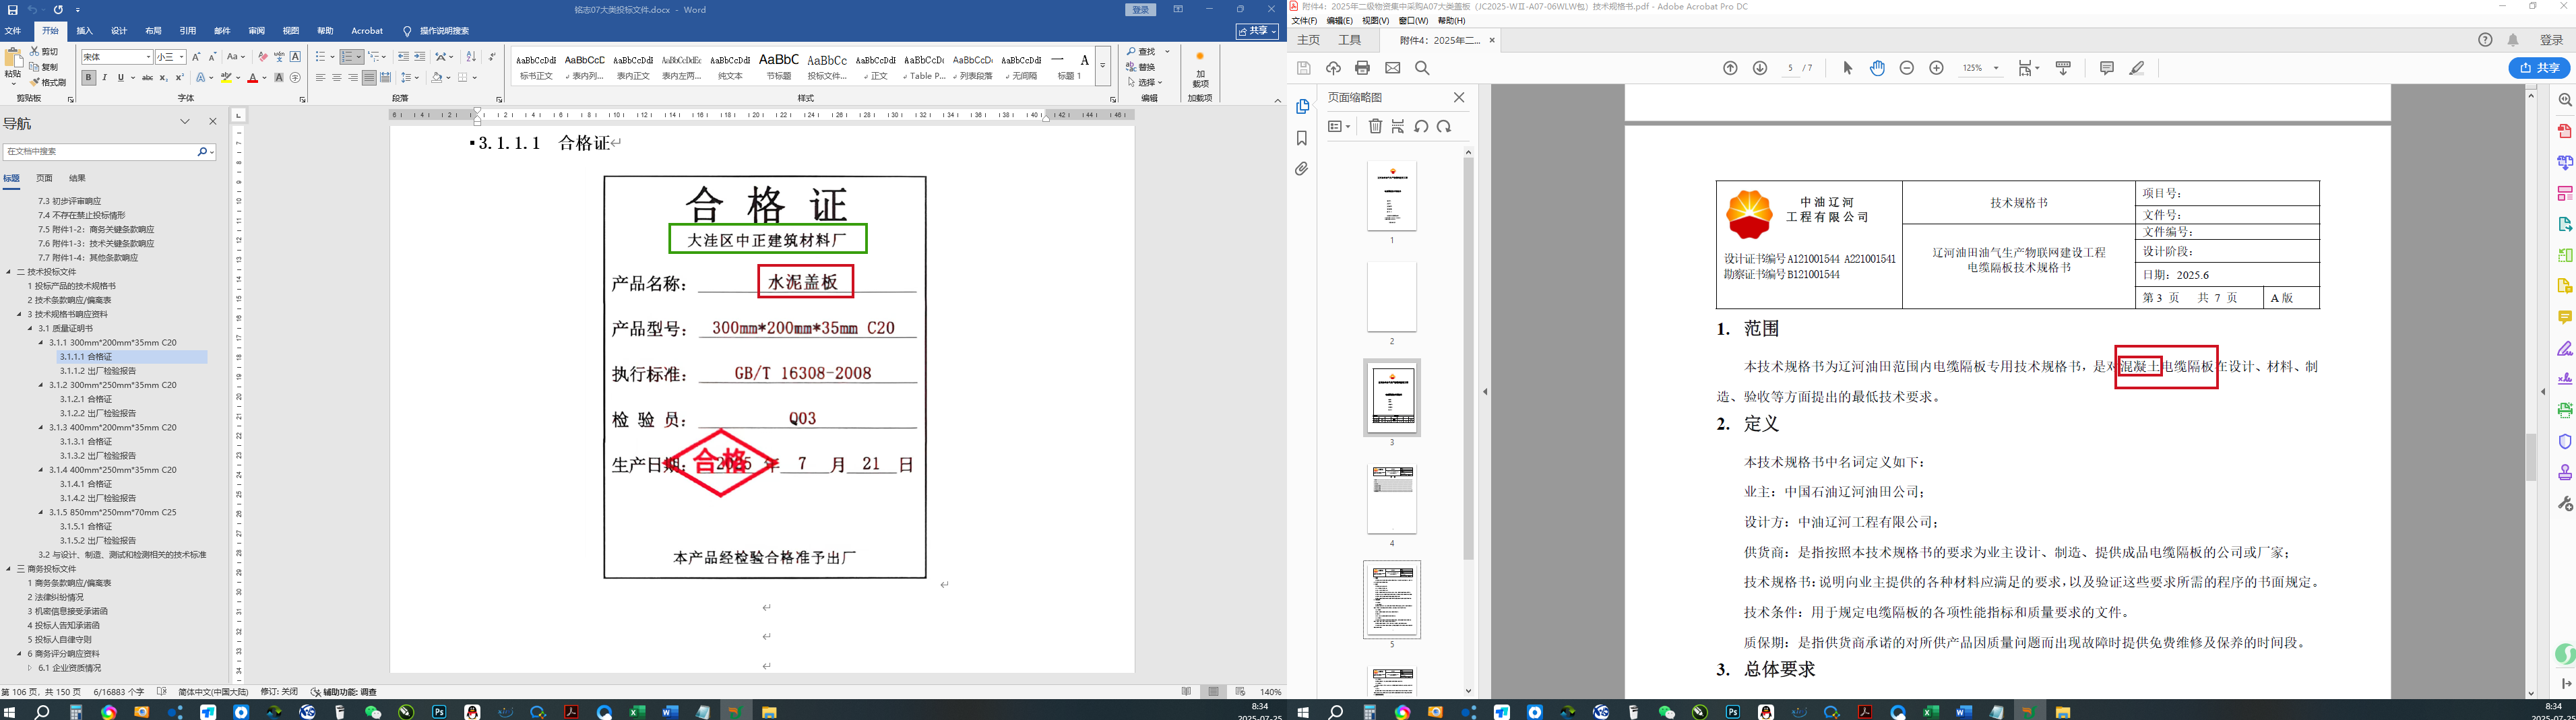Toggle the Selection arrow tool in Acrobat

coord(1847,68)
